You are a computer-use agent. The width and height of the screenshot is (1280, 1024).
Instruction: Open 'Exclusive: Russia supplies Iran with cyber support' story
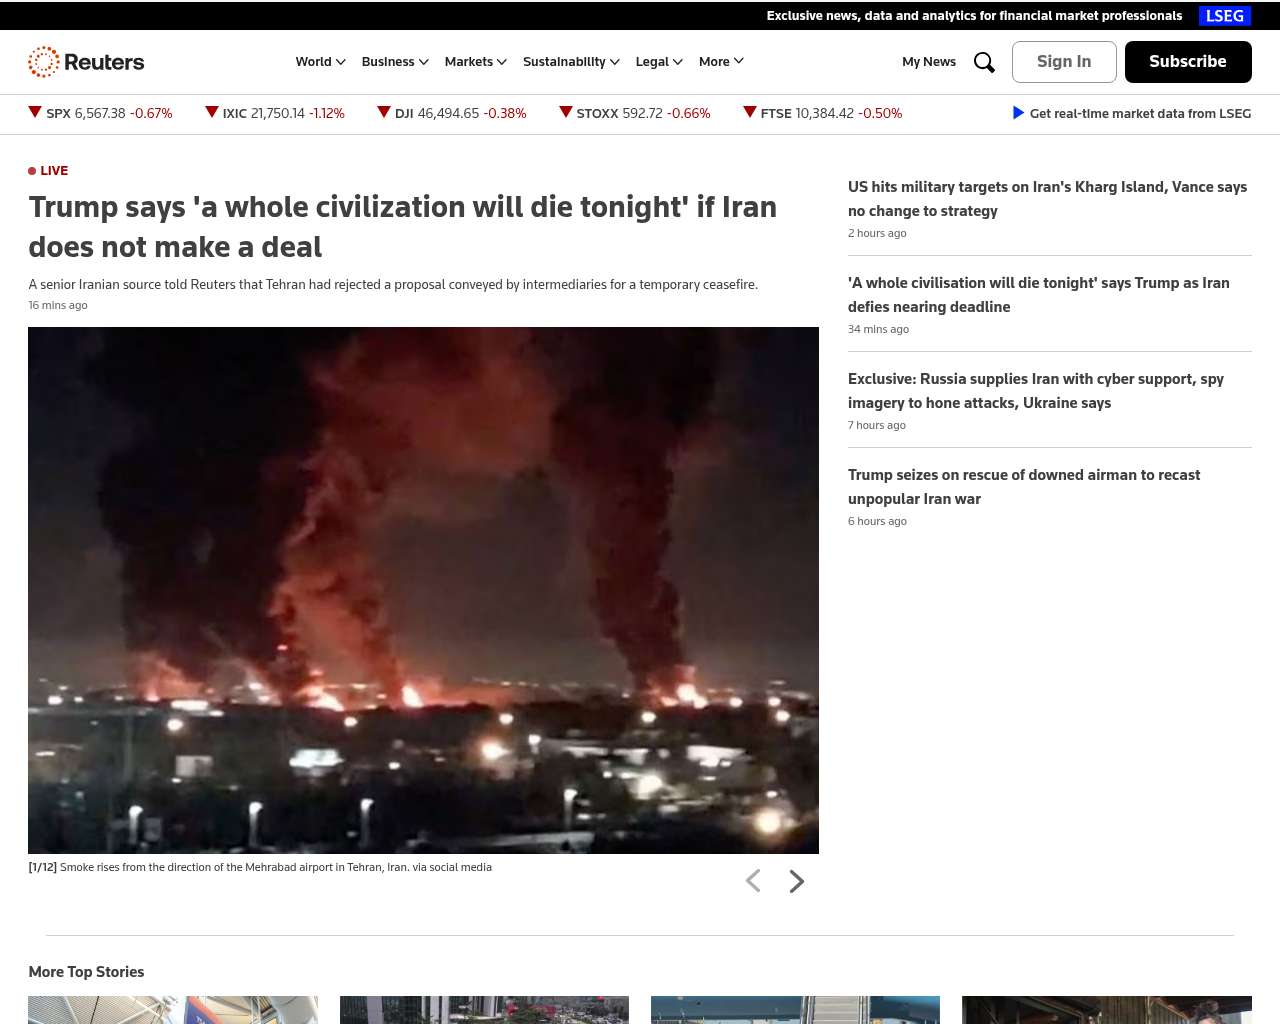pyautogui.click(x=1036, y=391)
